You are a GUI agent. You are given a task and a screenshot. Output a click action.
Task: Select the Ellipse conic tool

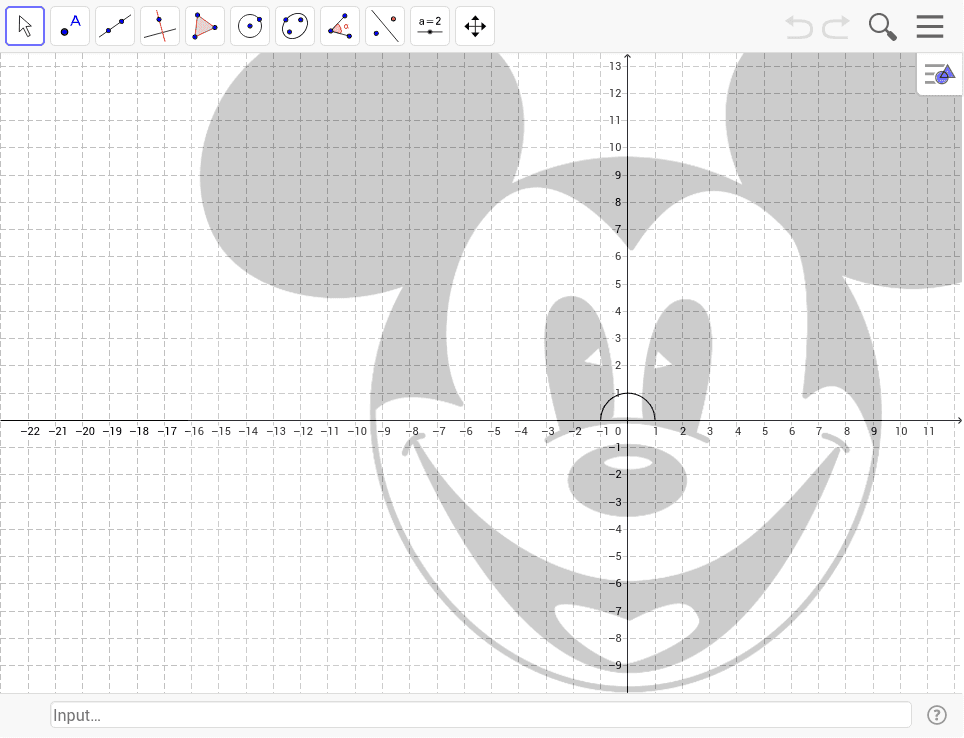point(295,26)
